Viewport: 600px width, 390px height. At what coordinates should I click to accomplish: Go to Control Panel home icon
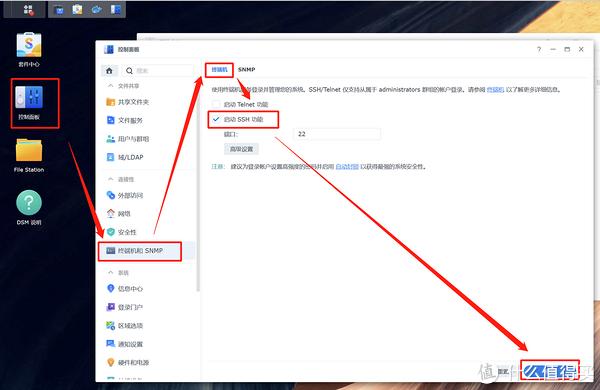(x=109, y=71)
